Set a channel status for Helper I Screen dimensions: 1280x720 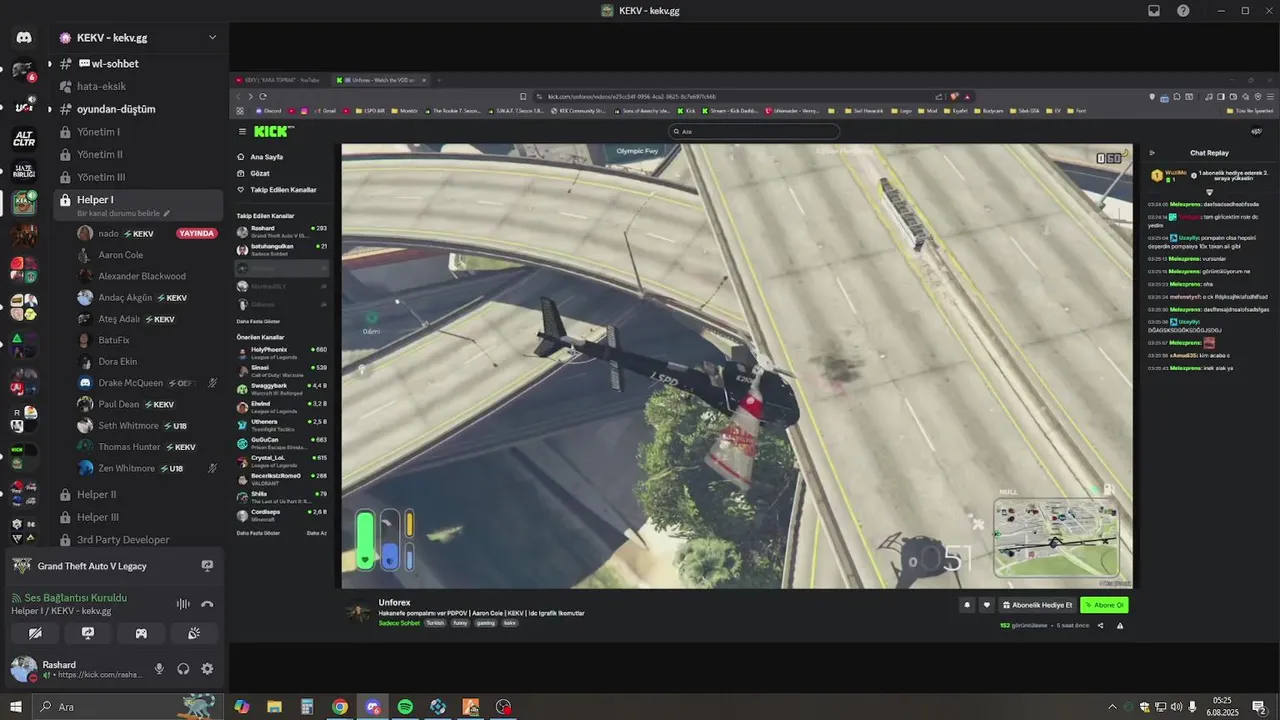[125, 213]
